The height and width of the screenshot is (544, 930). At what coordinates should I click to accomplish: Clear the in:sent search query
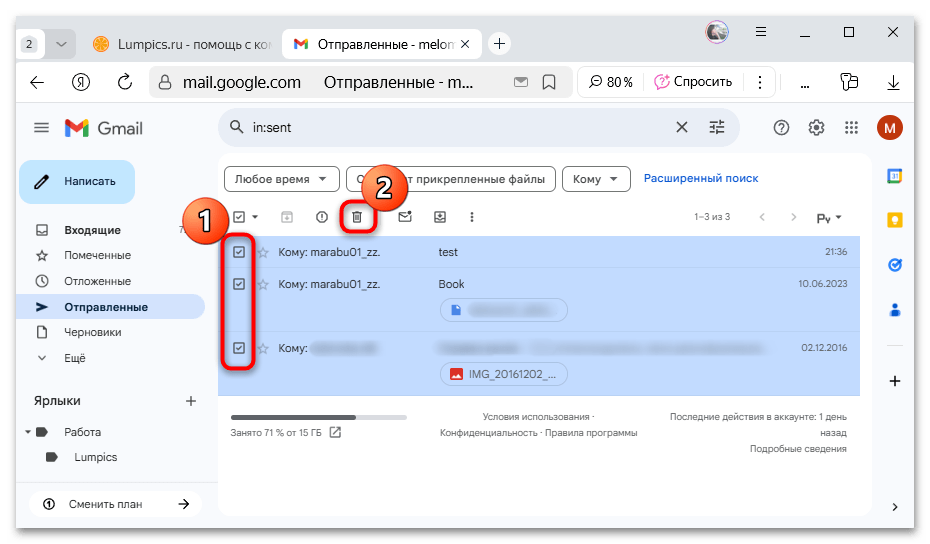click(682, 127)
